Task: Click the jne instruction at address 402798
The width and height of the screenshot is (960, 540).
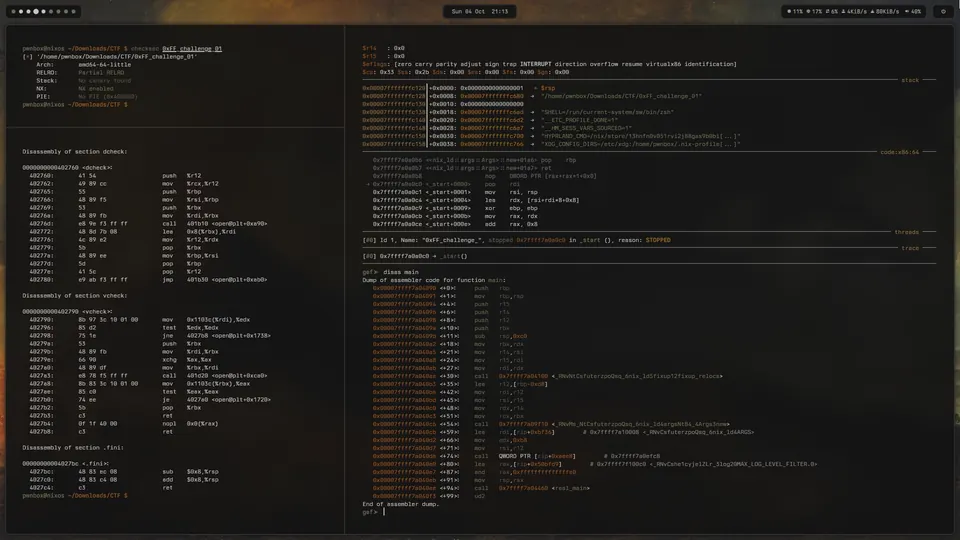Action: tap(150, 336)
